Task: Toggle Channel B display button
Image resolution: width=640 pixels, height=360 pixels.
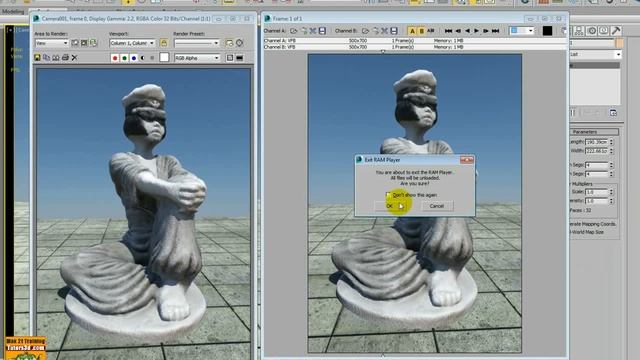Action: (421, 31)
